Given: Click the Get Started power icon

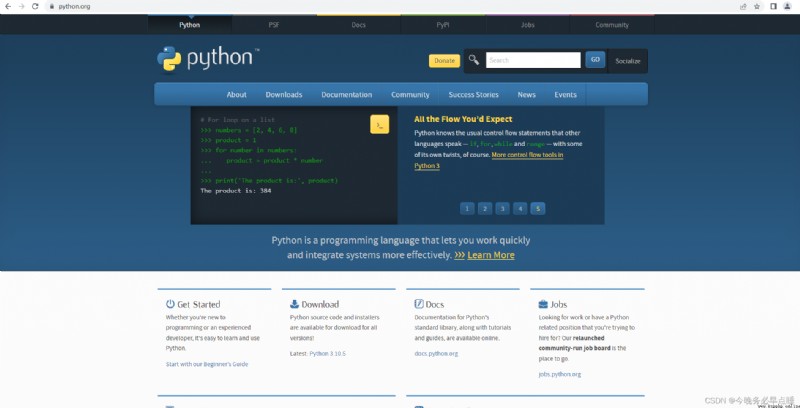Looking at the screenshot, I should pos(170,304).
